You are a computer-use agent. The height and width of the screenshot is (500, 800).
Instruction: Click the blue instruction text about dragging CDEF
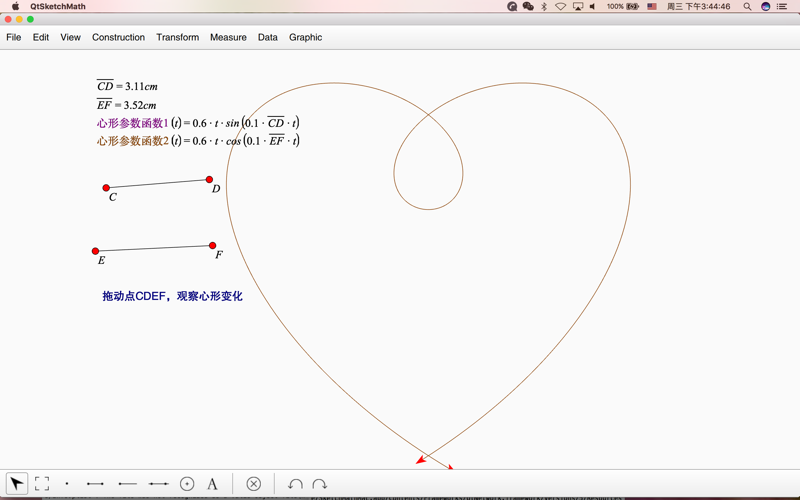pos(172,296)
